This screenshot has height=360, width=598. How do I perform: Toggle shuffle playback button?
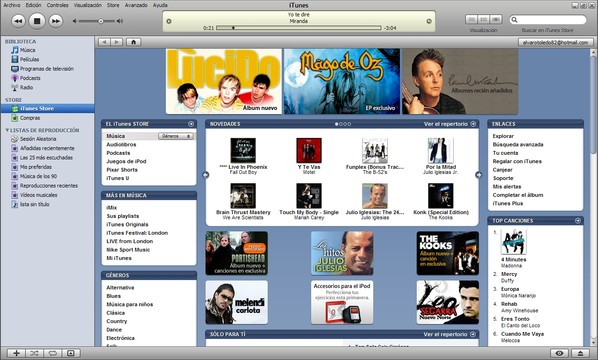(x=34, y=353)
